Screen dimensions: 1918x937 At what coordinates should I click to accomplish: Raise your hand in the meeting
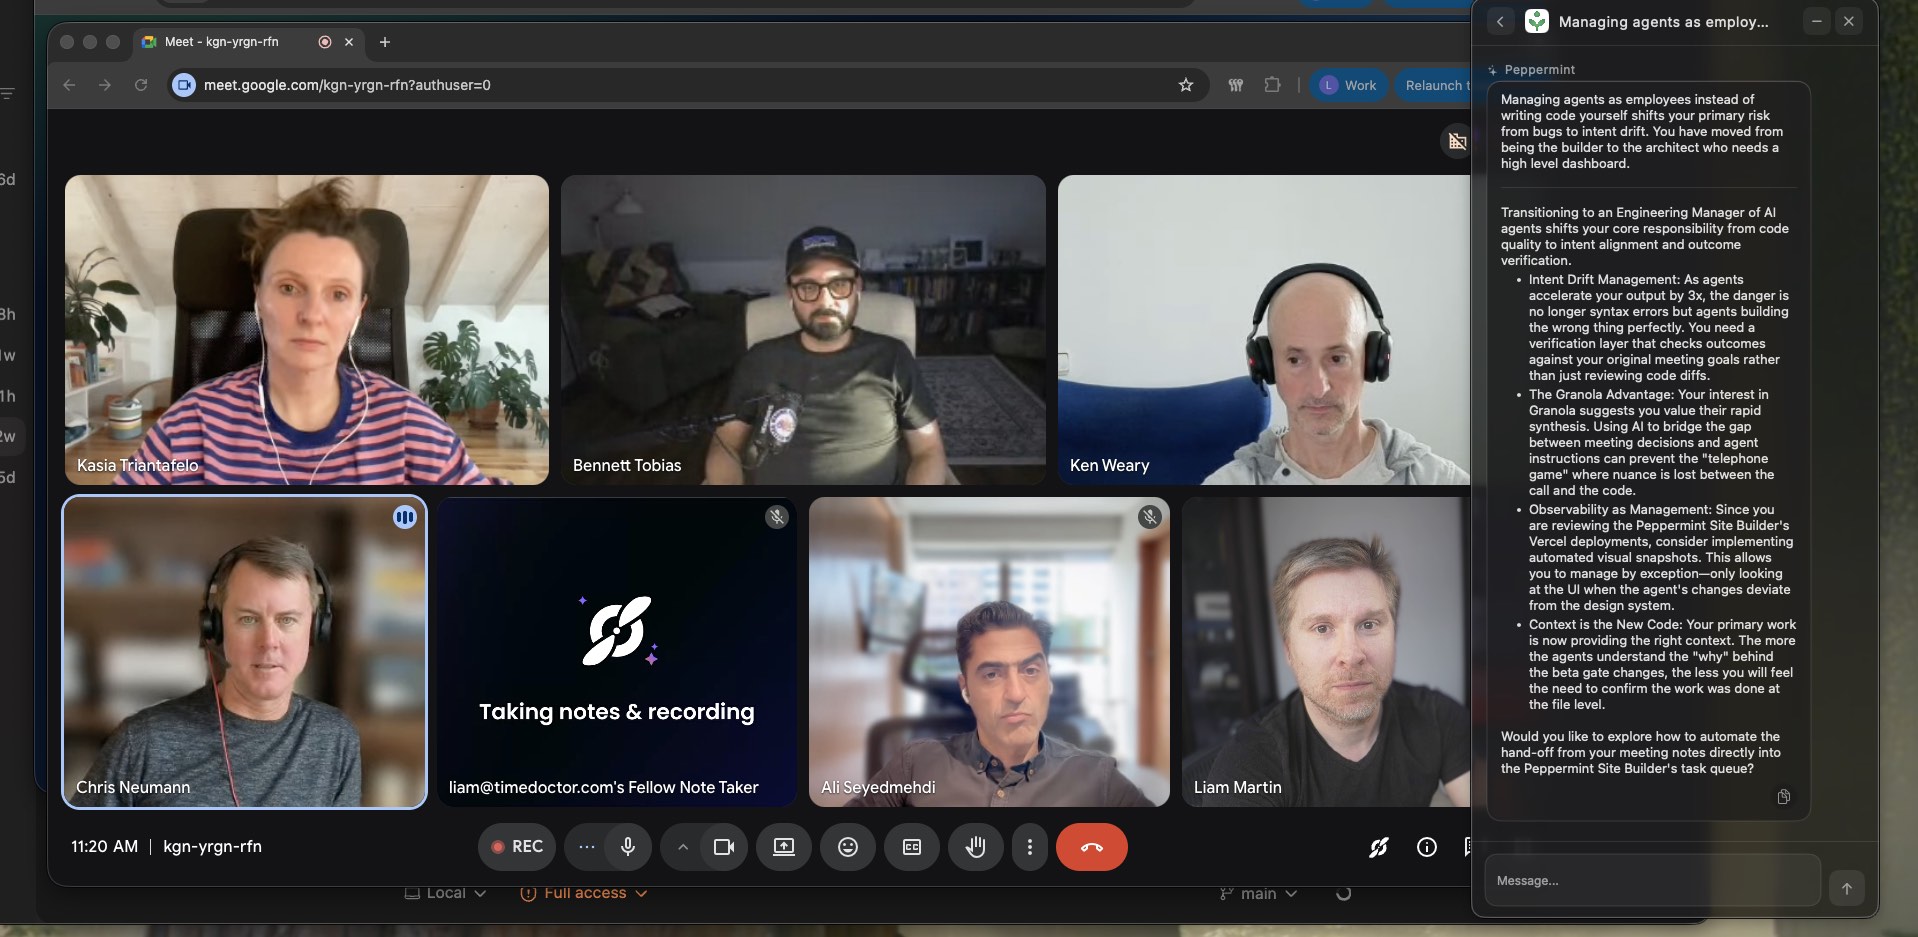975,847
